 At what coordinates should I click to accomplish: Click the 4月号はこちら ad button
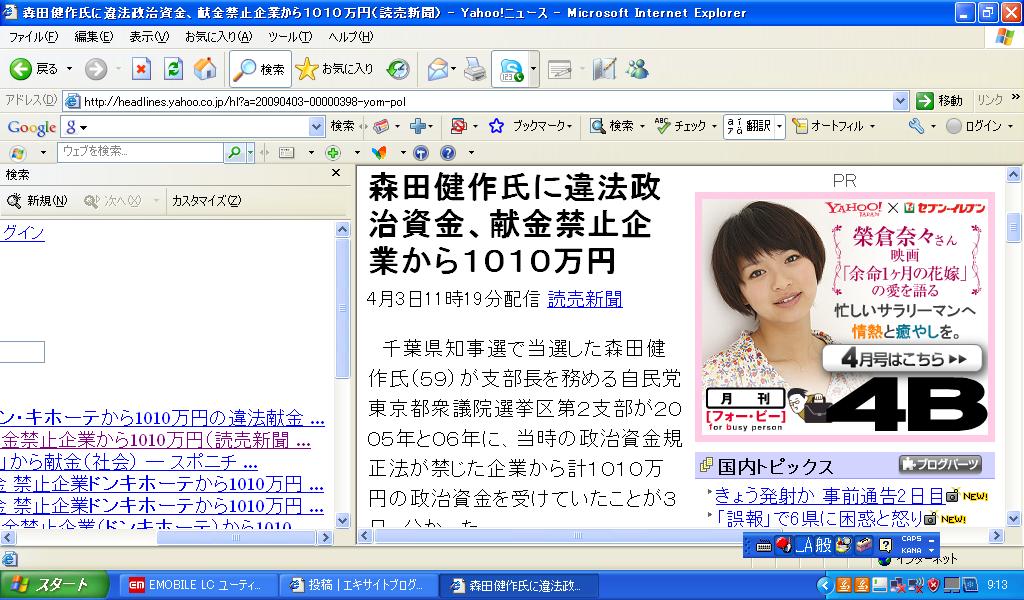[903, 358]
